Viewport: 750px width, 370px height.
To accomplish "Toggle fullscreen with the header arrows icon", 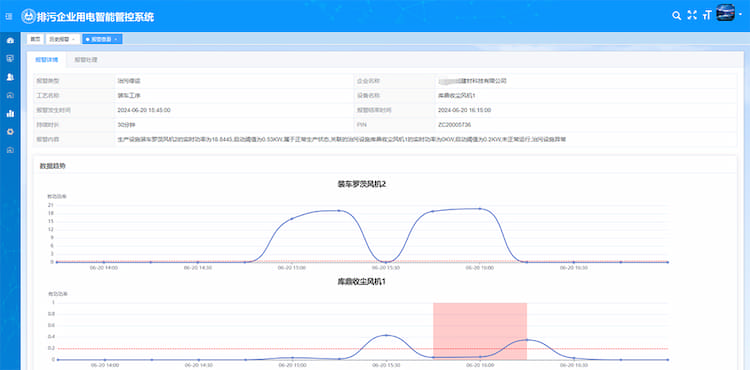I will pos(692,15).
